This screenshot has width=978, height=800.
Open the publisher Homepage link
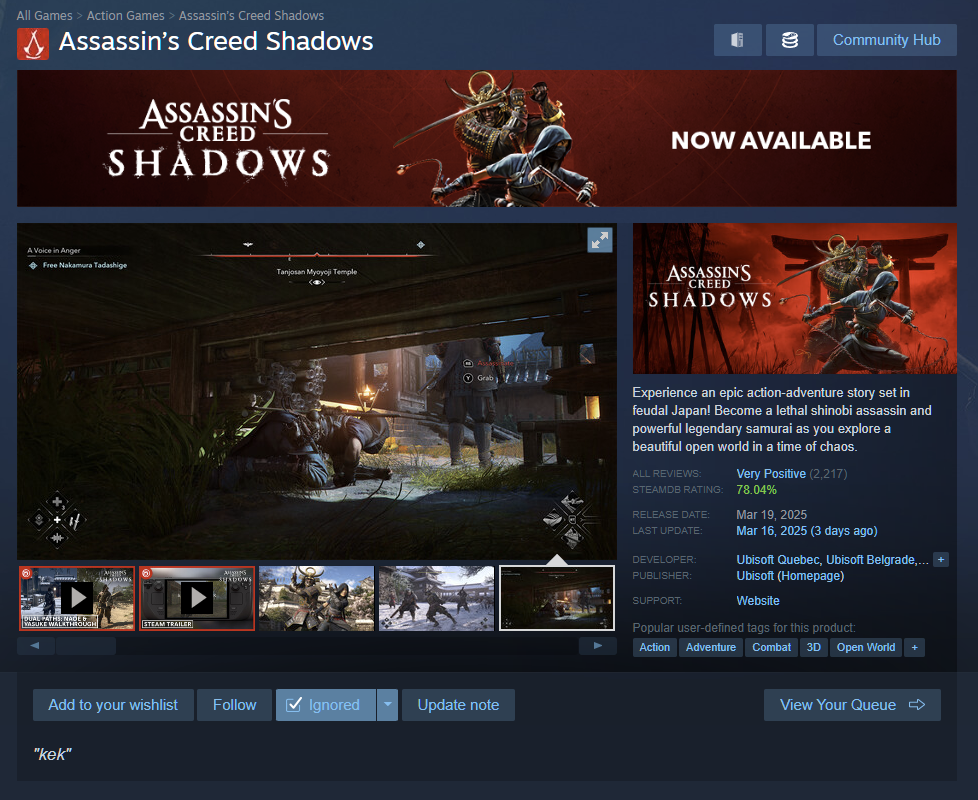(811, 576)
